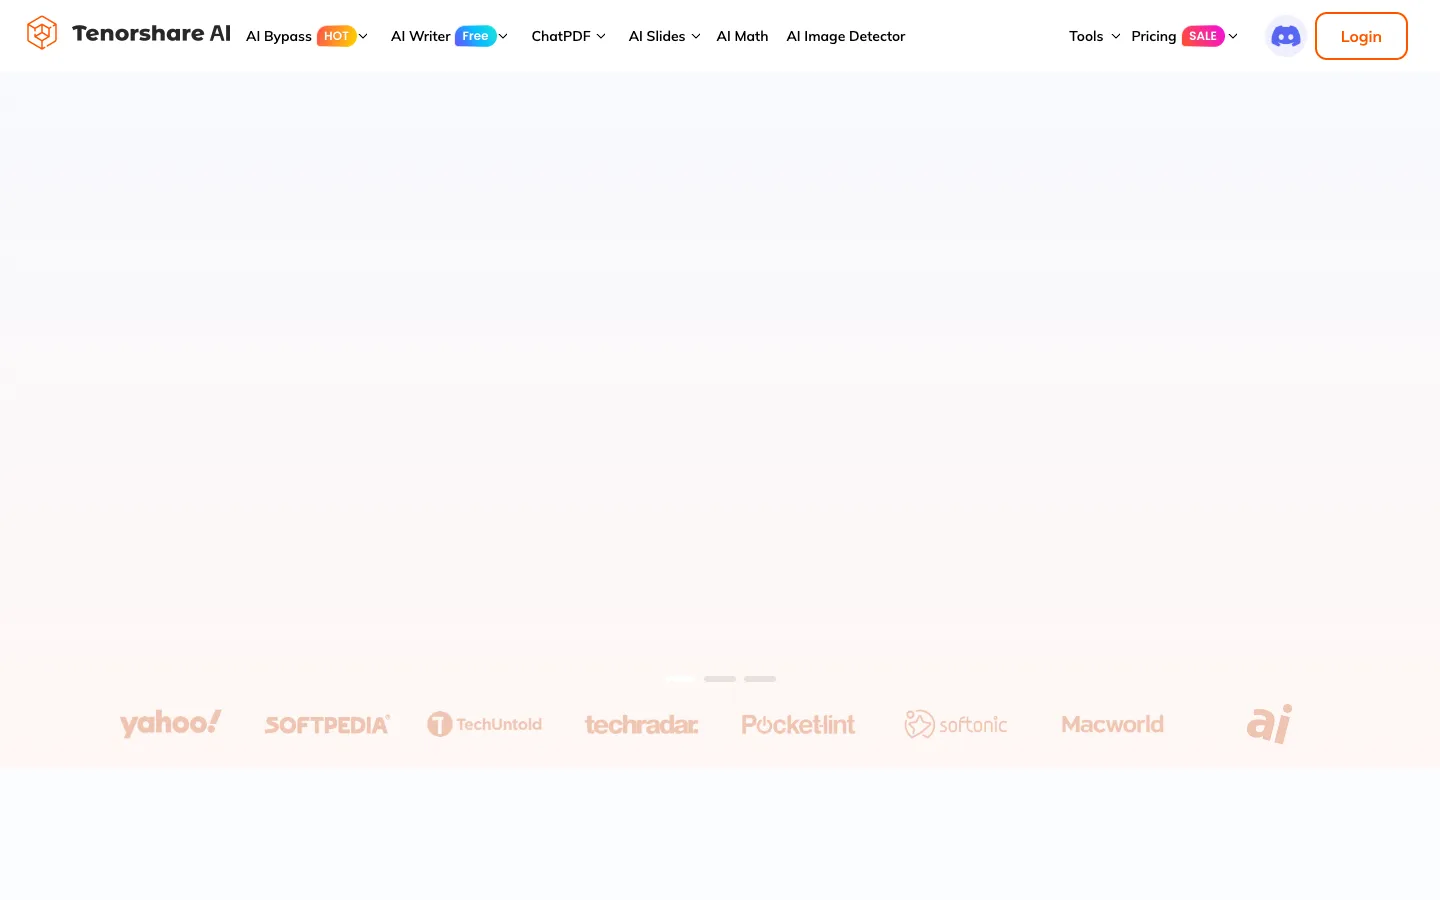
Task: Click the Free badge beside AI Writer
Action: pos(475,36)
